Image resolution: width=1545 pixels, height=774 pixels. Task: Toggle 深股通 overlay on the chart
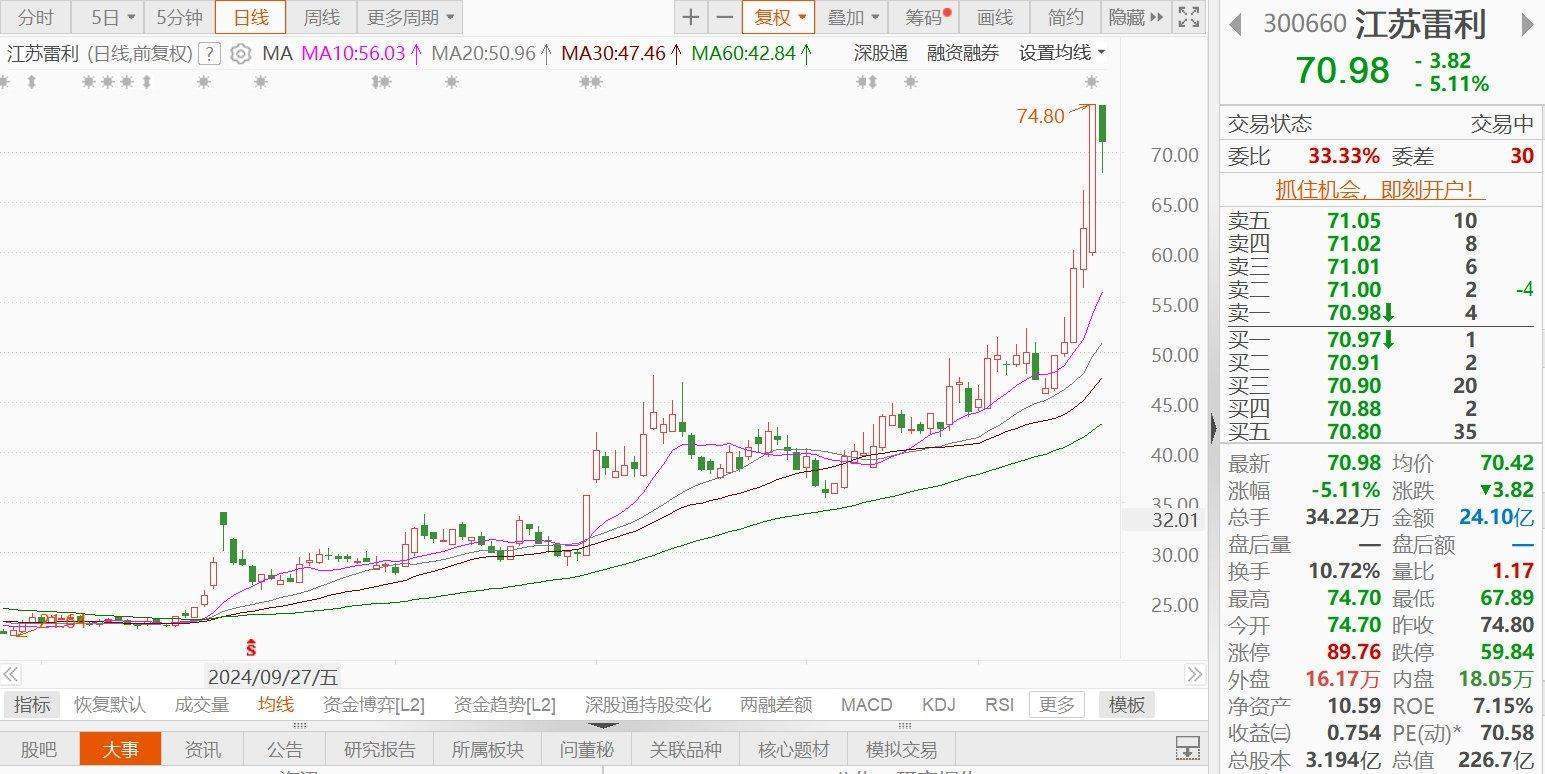(880, 53)
